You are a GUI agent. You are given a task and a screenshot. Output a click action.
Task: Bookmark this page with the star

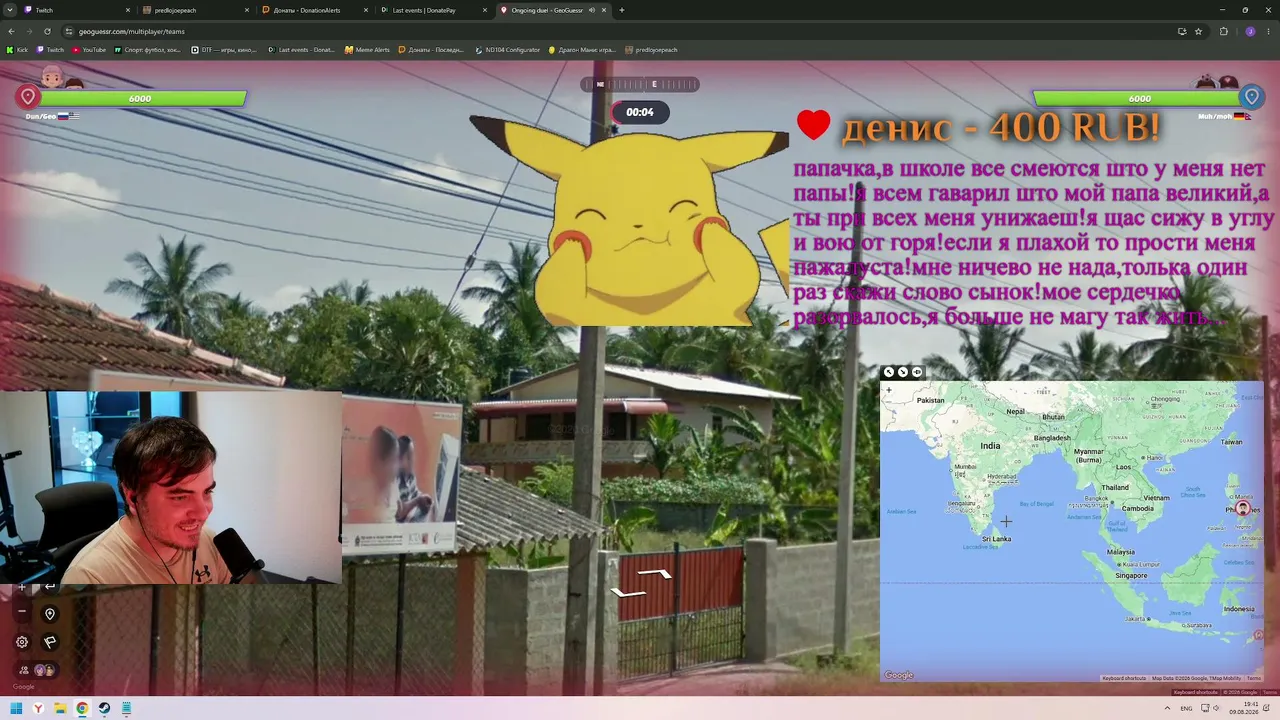coord(1198,31)
